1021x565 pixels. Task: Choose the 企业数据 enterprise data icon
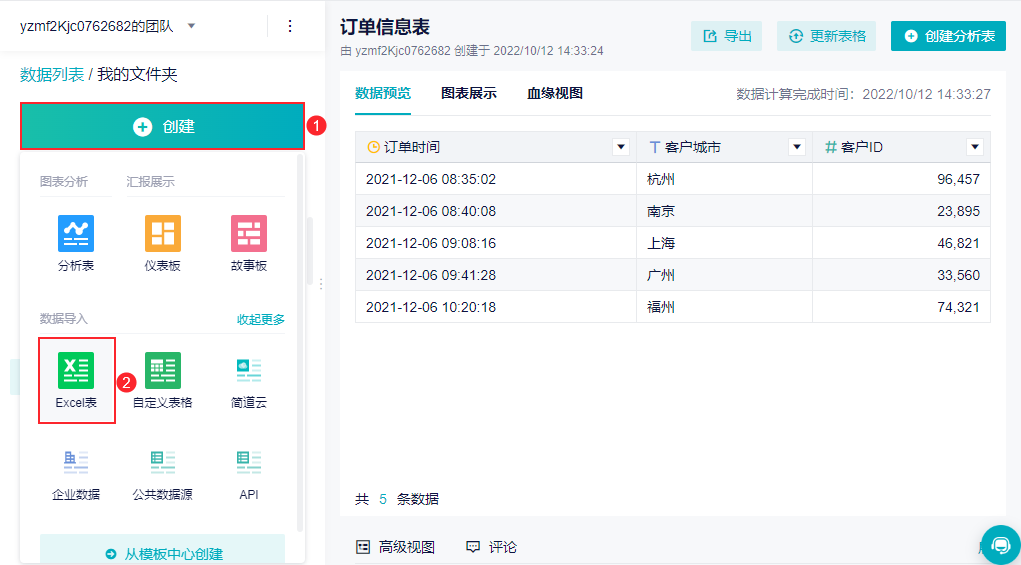(76, 462)
